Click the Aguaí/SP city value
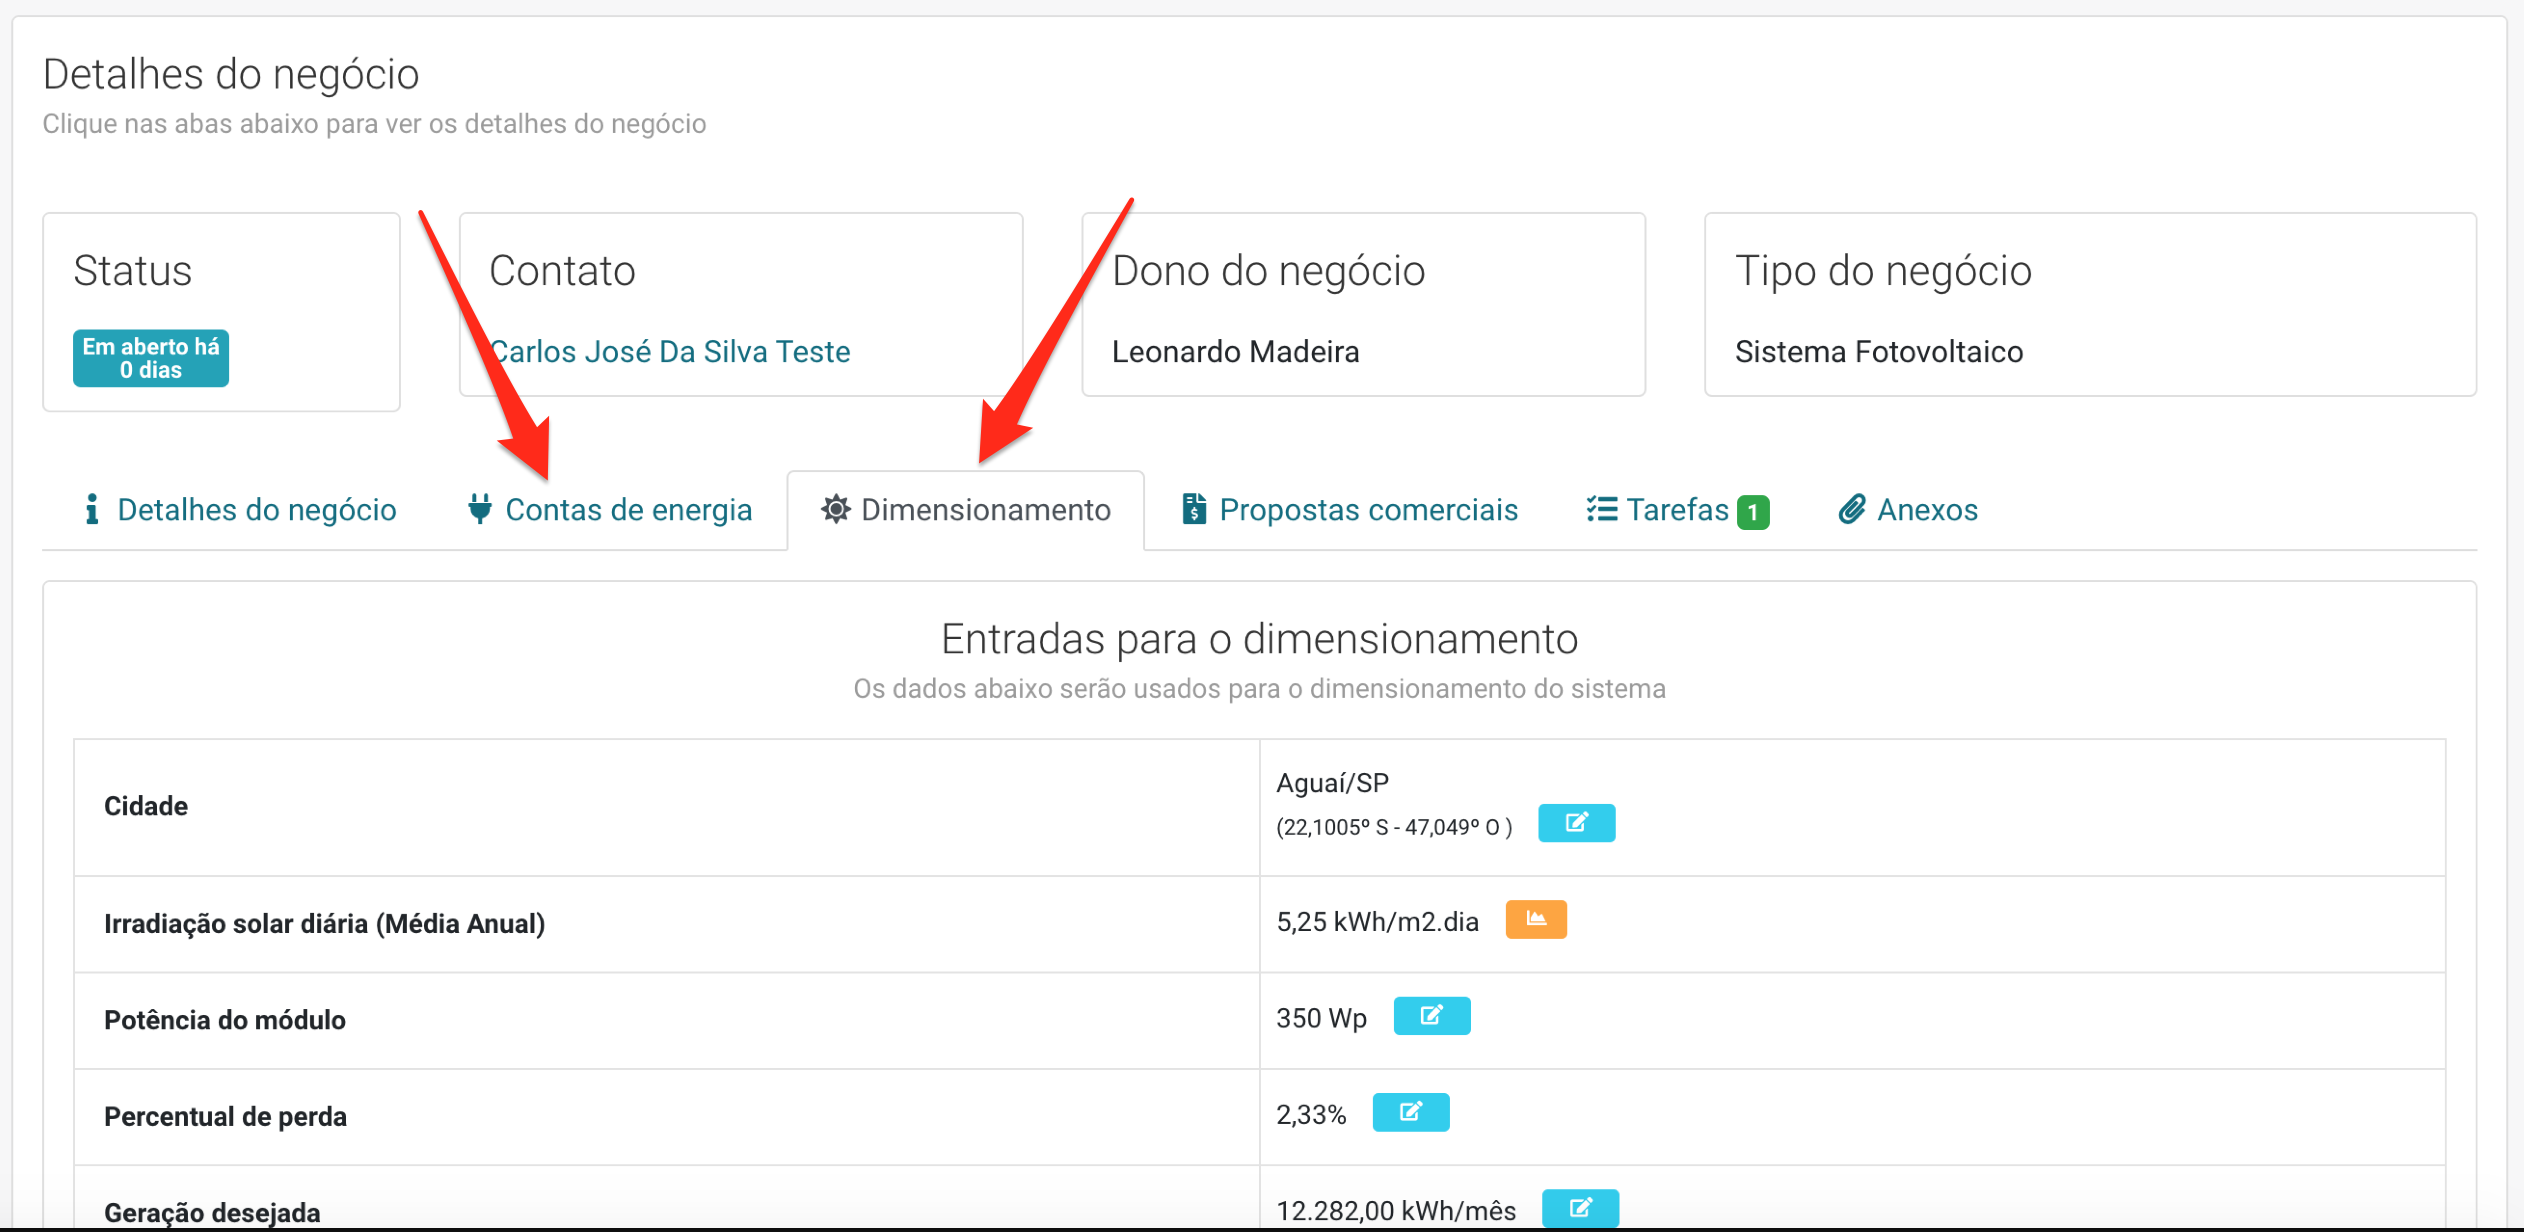The height and width of the screenshot is (1232, 2524). [1332, 783]
